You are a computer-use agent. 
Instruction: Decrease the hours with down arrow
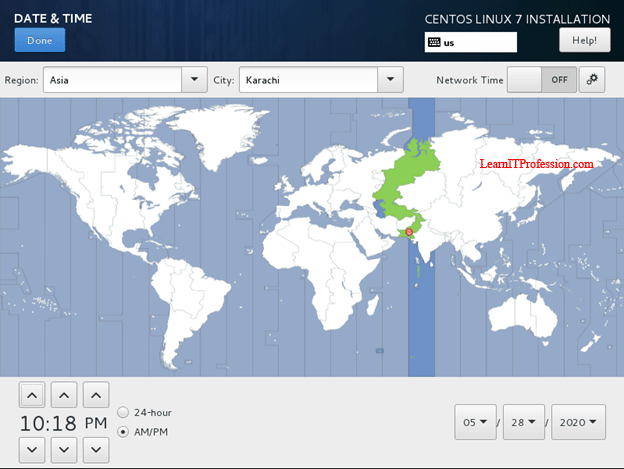(32, 450)
